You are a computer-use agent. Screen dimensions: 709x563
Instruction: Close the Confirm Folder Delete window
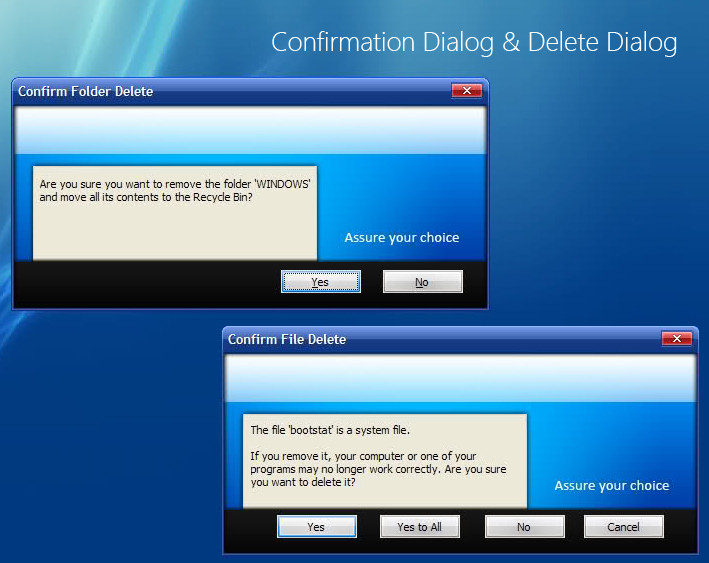click(467, 90)
